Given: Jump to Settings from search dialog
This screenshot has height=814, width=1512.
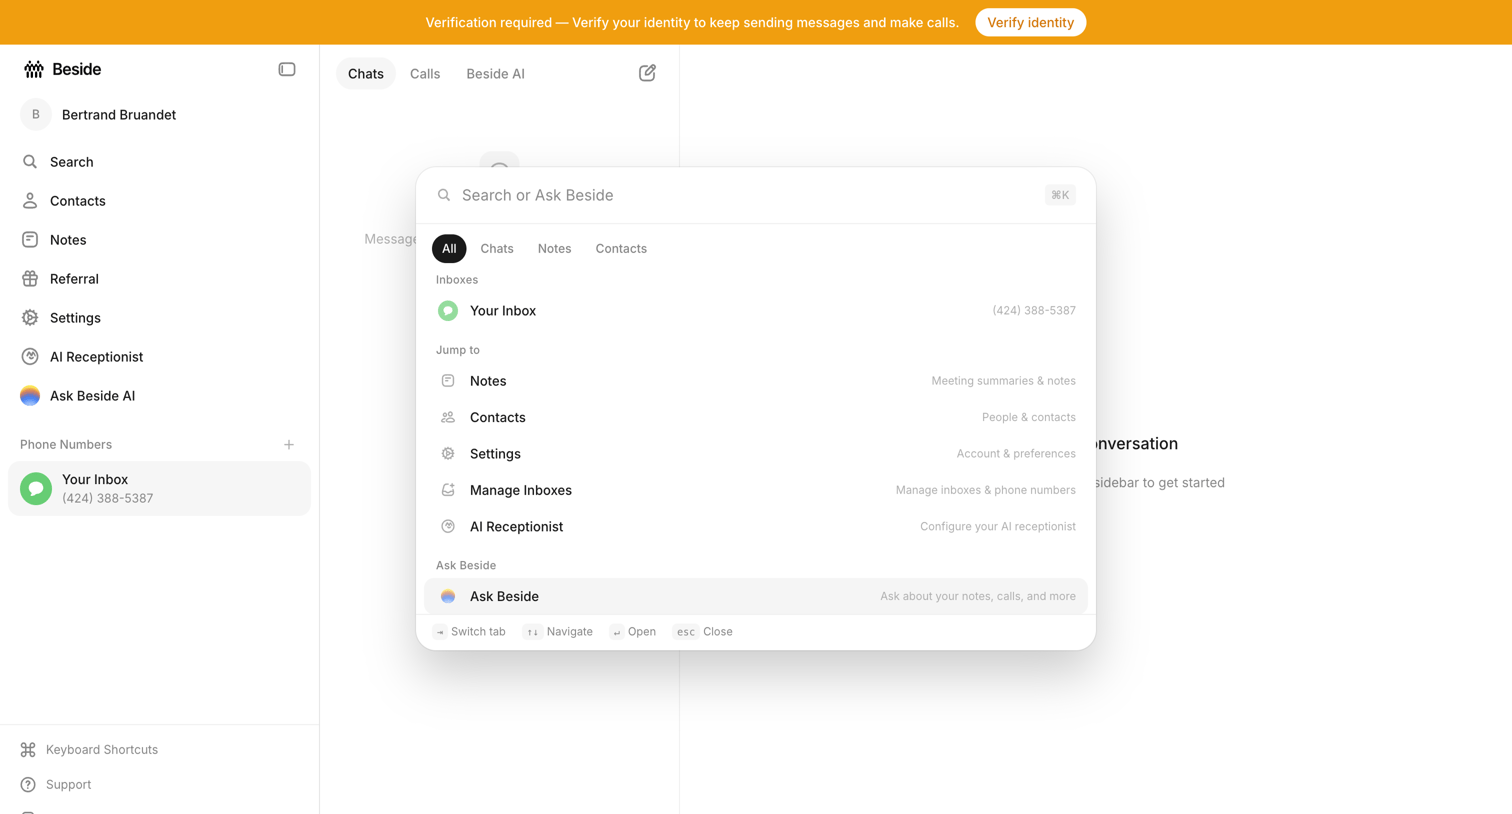Looking at the screenshot, I should 756,454.
